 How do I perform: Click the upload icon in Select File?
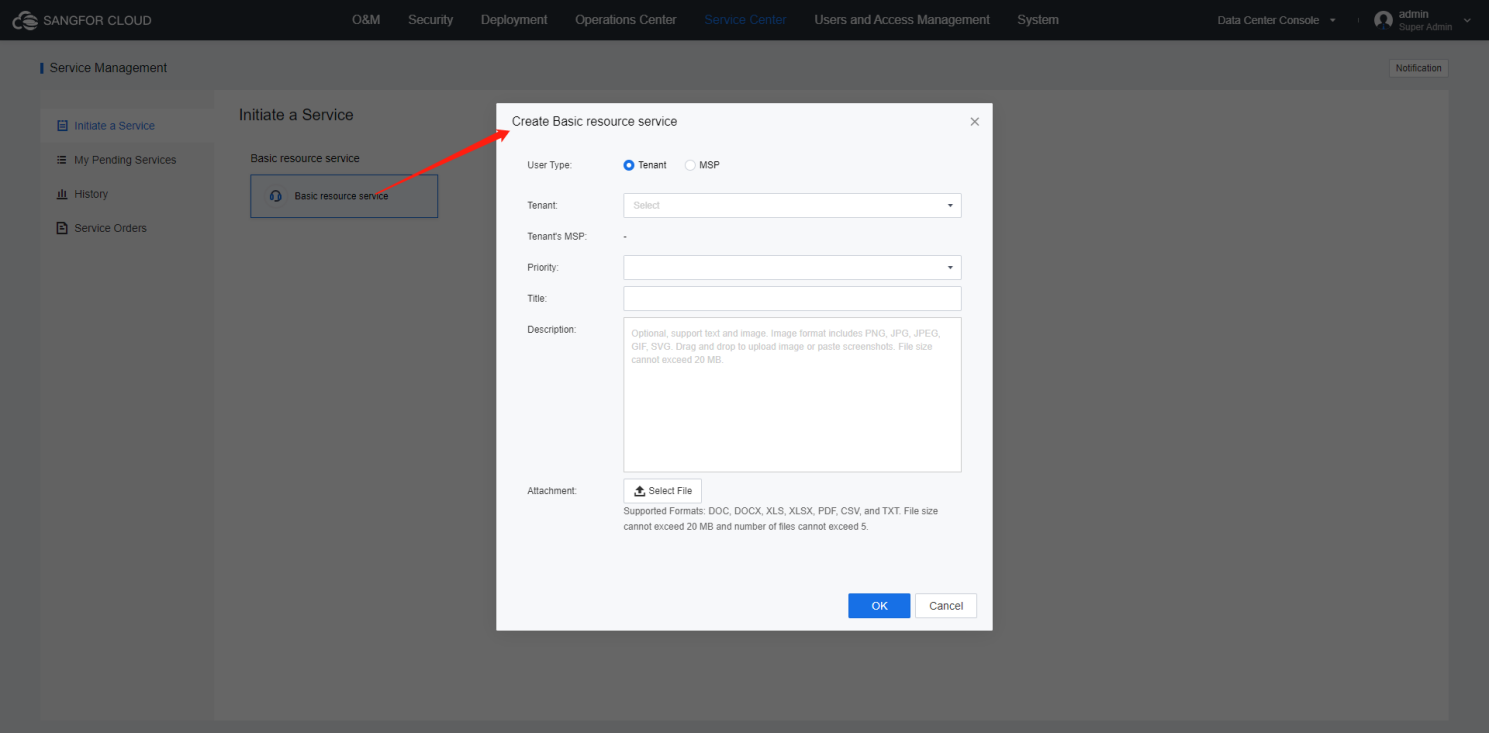click(640, 491)
